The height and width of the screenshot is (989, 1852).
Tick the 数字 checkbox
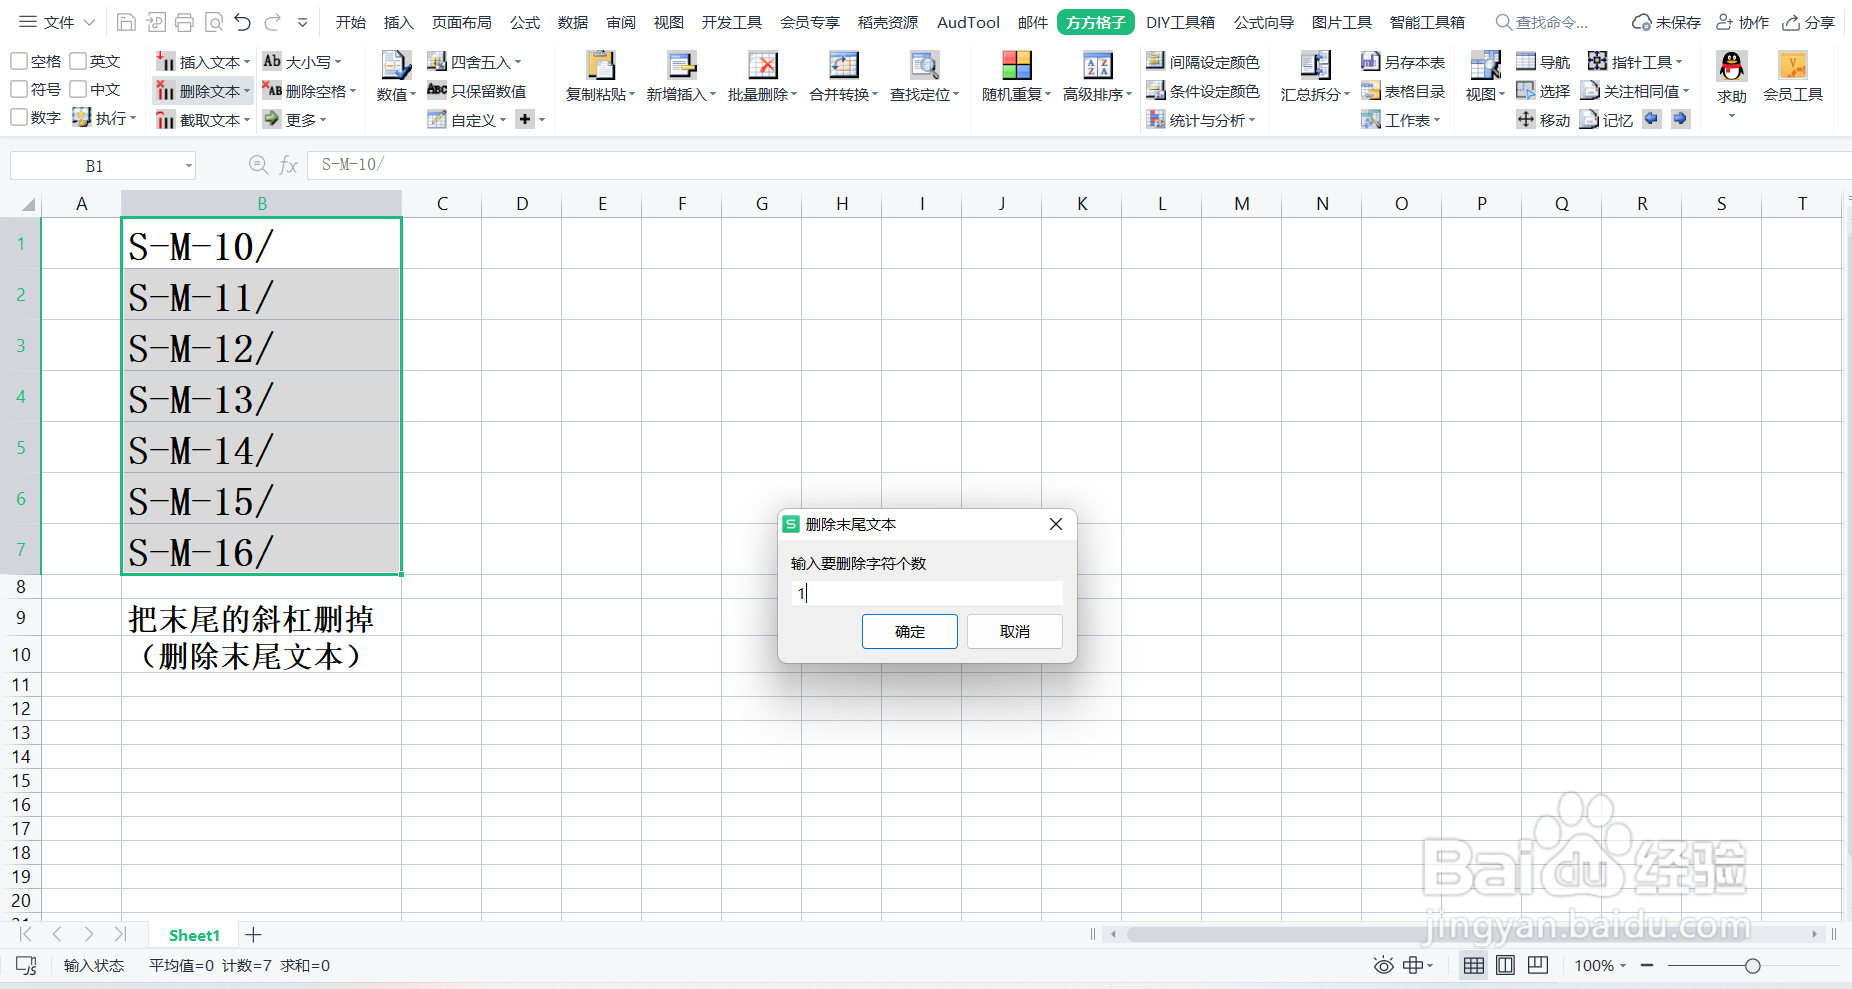pos(19,118)
